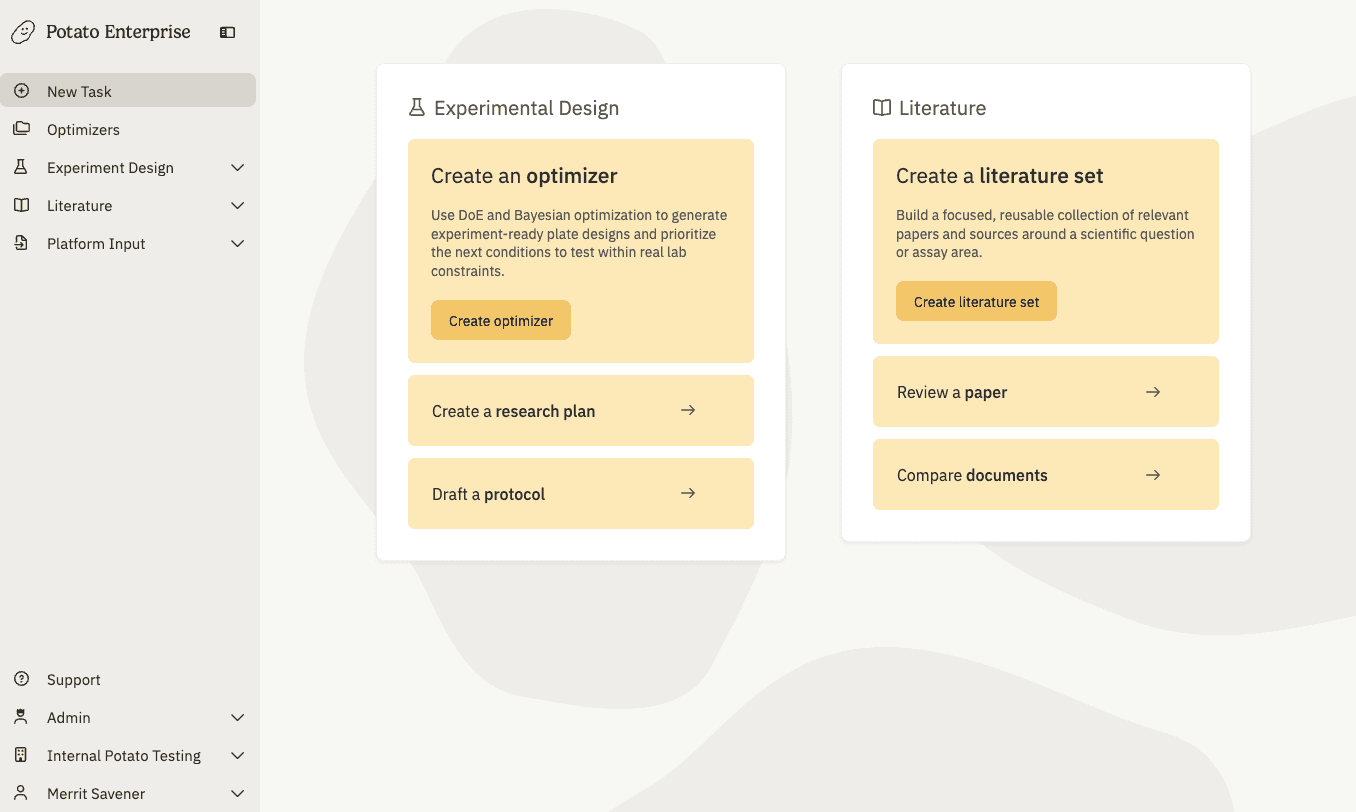Click the arrow on Compare documents
Viewport: 1356px width, 812px height.
coord(1153,475)
